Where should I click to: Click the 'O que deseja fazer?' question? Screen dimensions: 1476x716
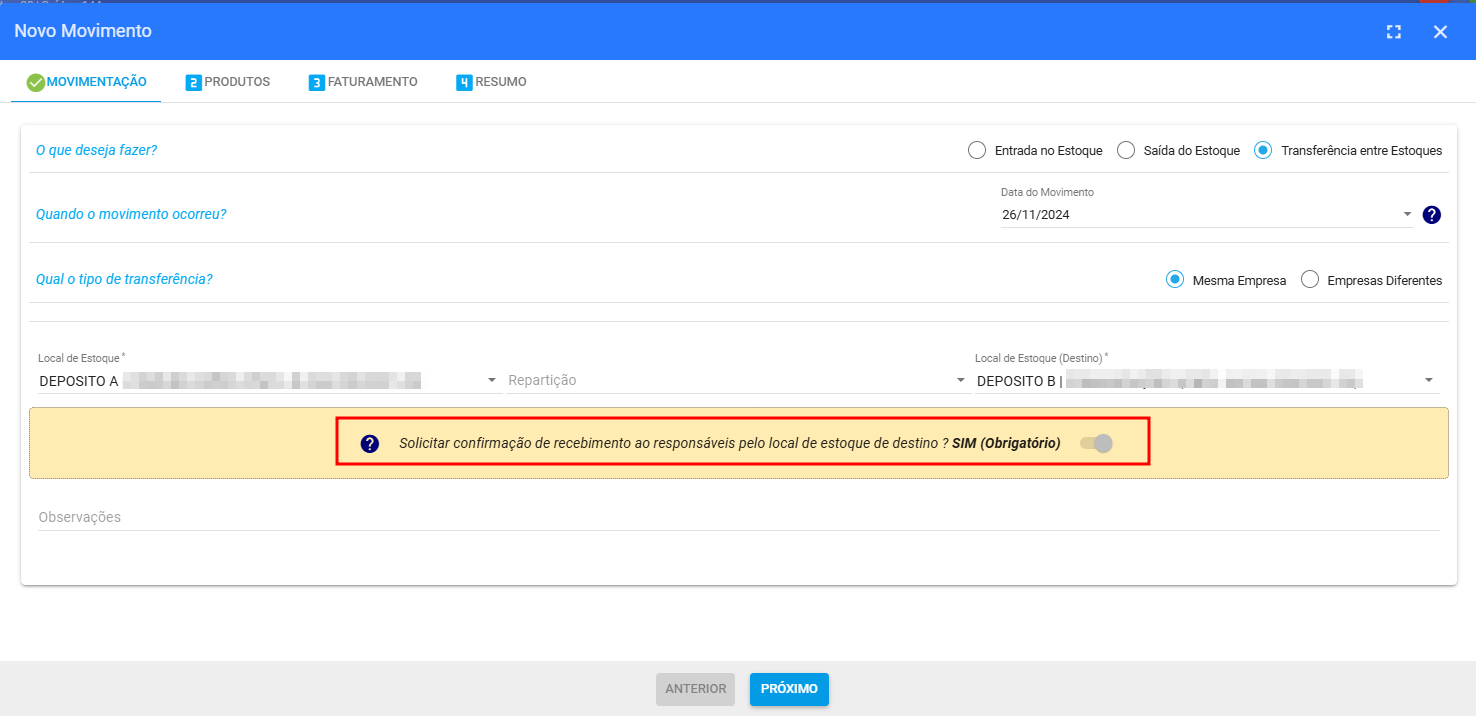[x=97, y=150]
